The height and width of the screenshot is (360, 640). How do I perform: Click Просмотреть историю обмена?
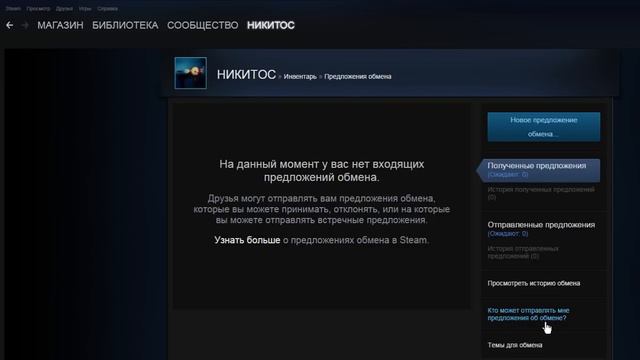click(533, 283)
